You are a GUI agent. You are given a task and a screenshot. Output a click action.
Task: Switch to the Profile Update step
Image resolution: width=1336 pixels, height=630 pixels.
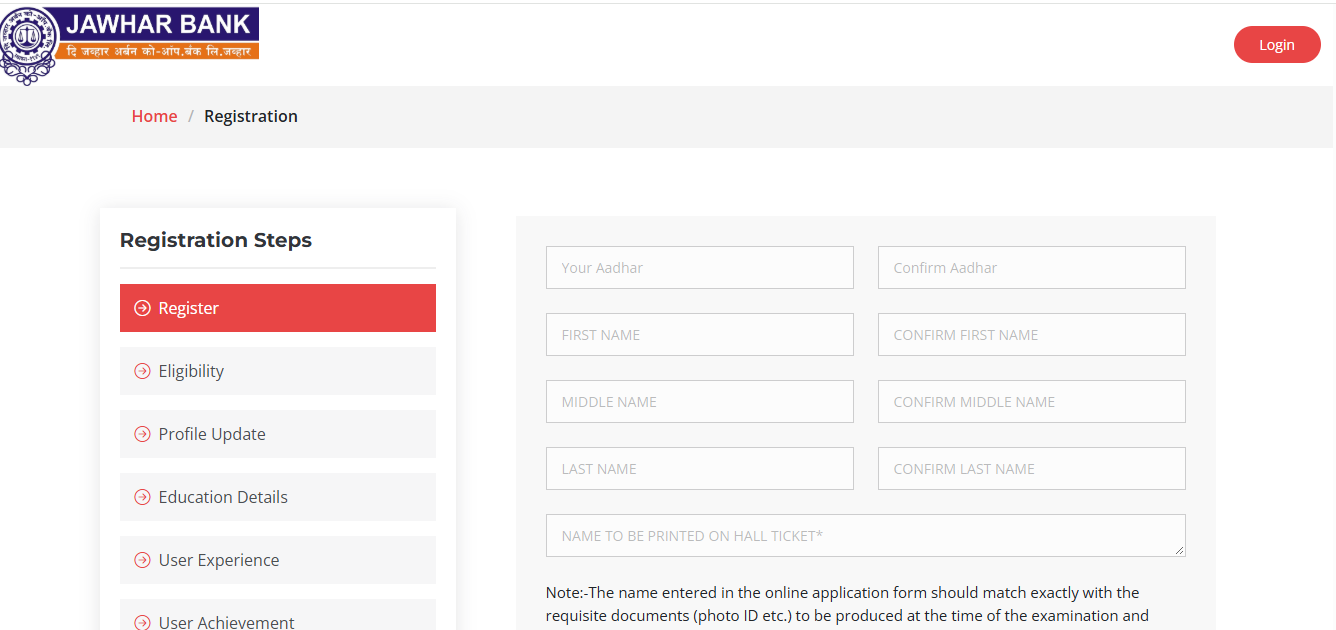coord(278,434)
